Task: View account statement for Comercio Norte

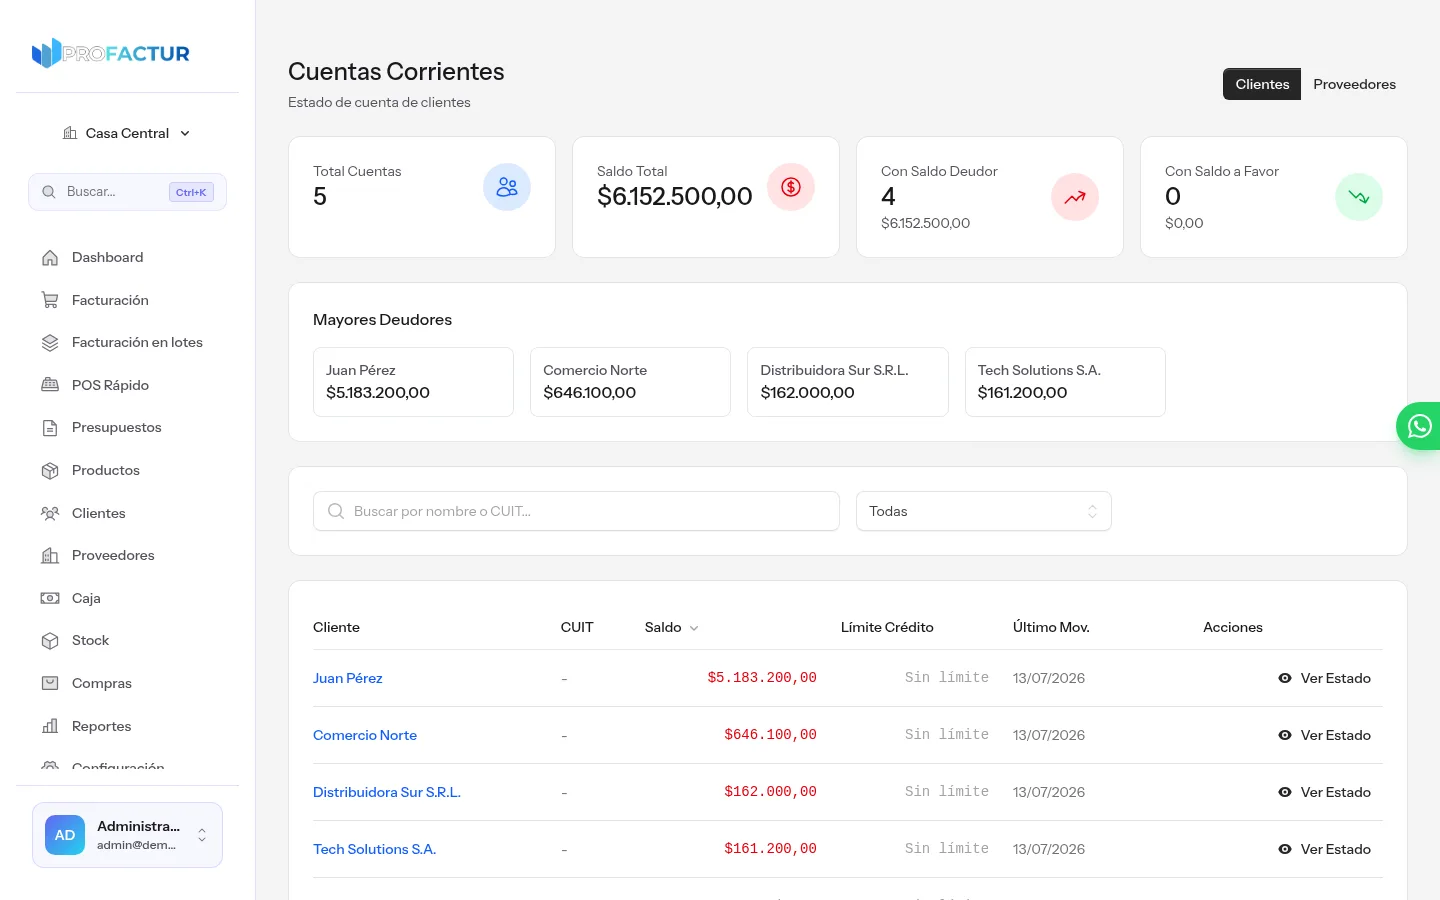Action: point(1324,735)
